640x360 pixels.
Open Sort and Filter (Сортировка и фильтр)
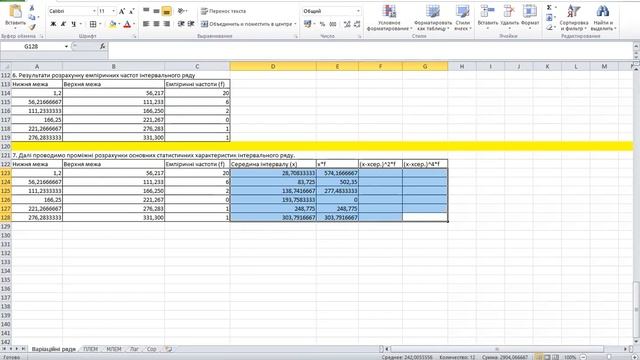tap(574, 18)
